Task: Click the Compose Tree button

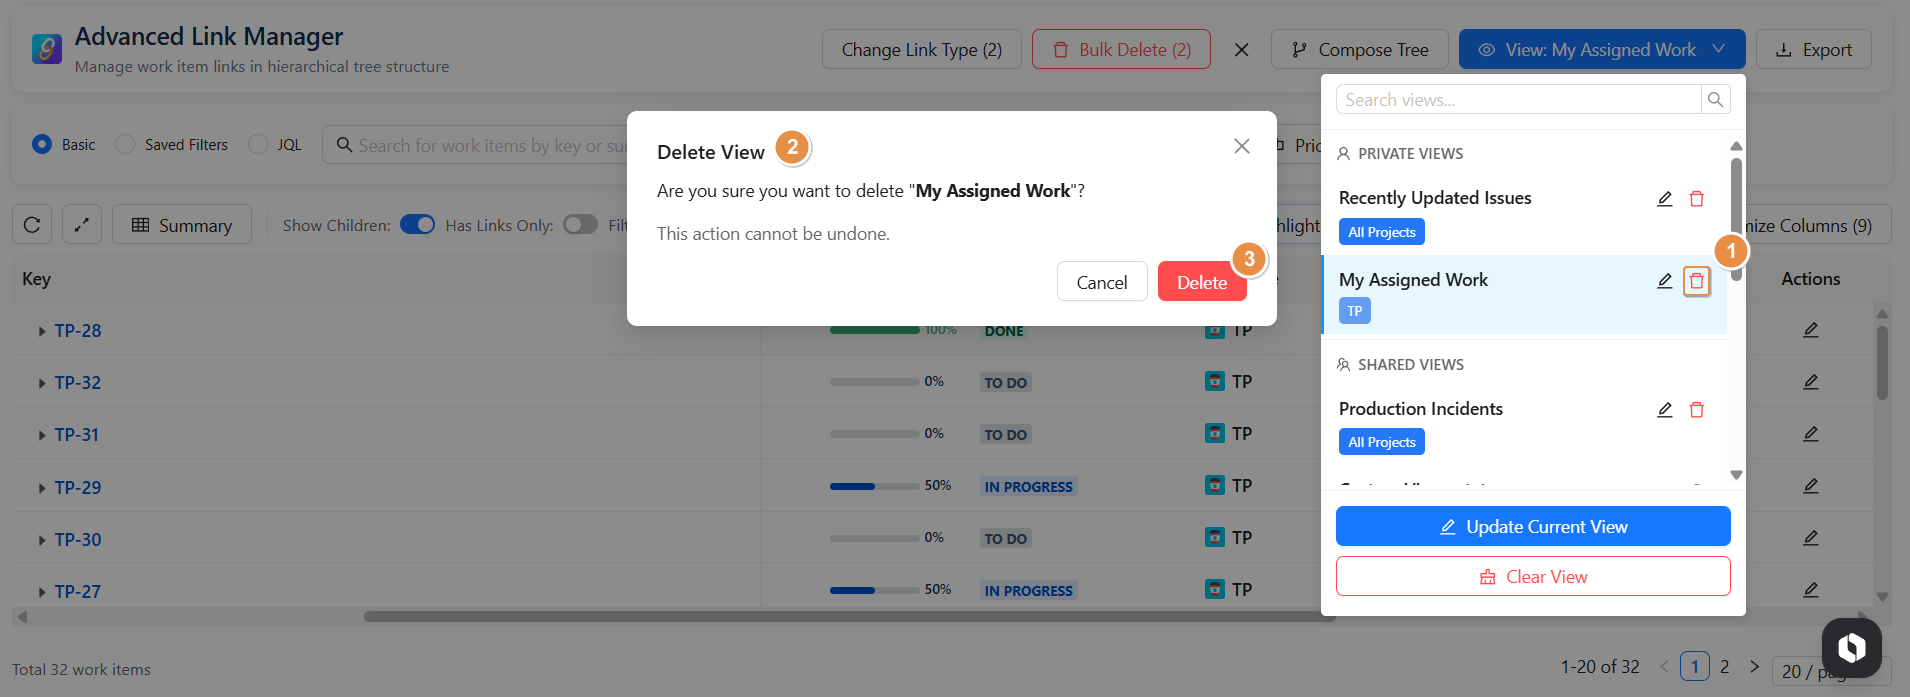Action: [x=1360, y=49]
